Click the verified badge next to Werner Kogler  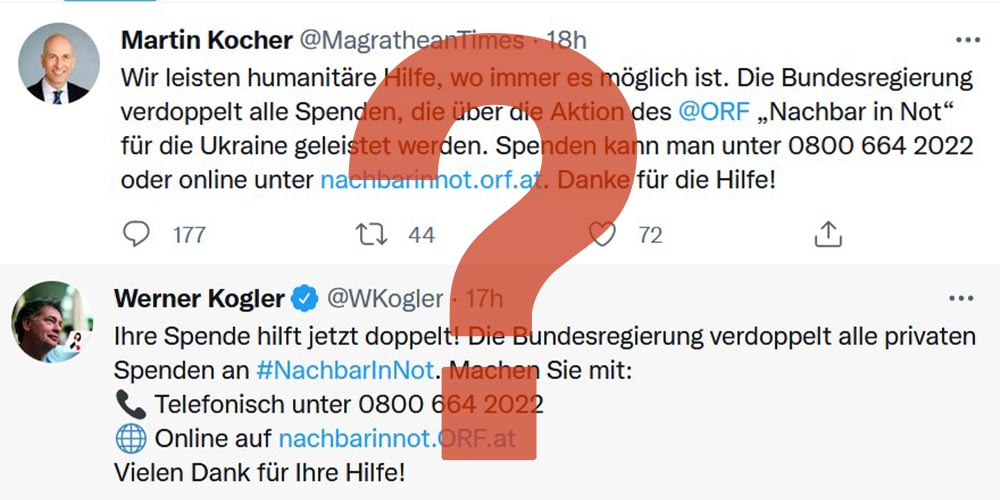[305, 298]
